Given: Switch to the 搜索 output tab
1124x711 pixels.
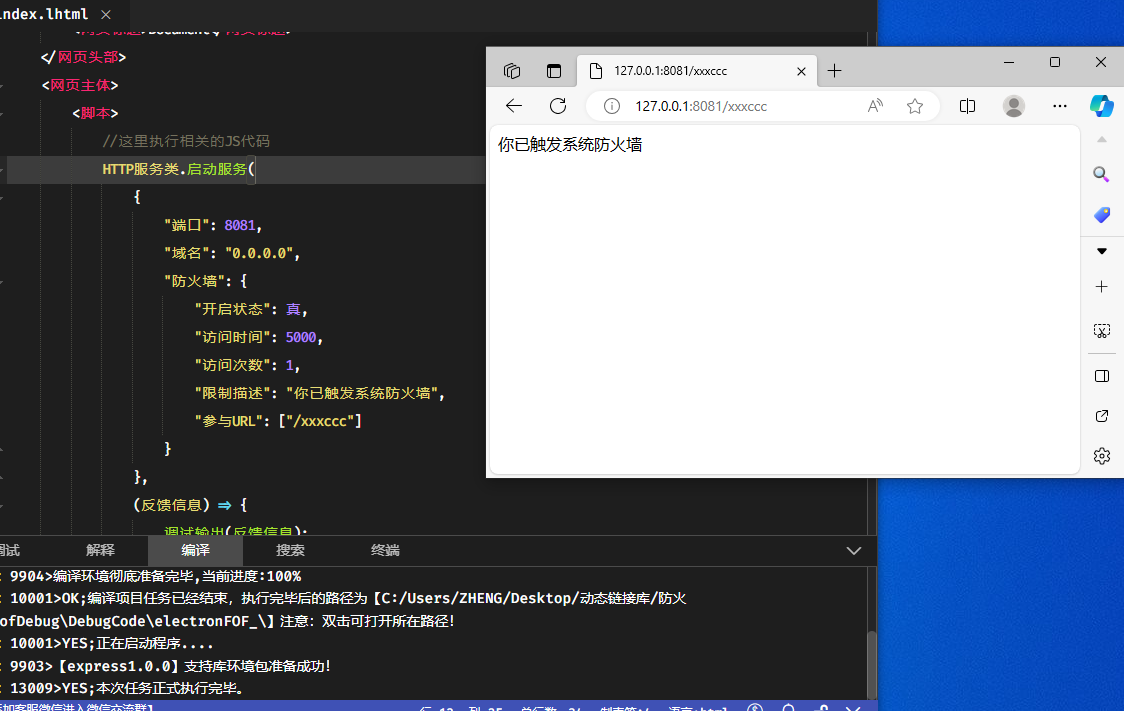Looking at the screenshot, I should click(290, 550).
